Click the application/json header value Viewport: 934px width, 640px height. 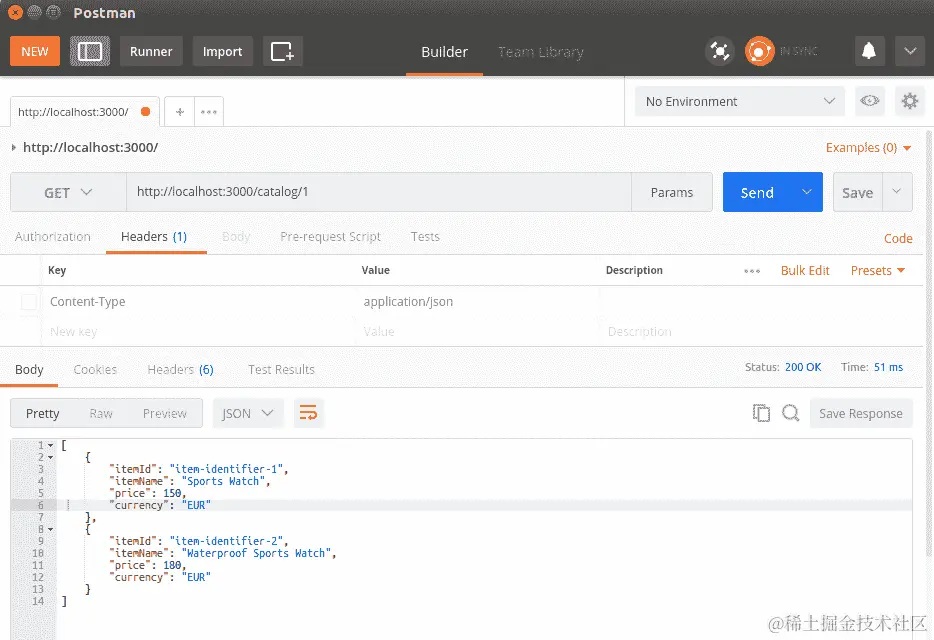pyautogui.click(x=408, y=302)
